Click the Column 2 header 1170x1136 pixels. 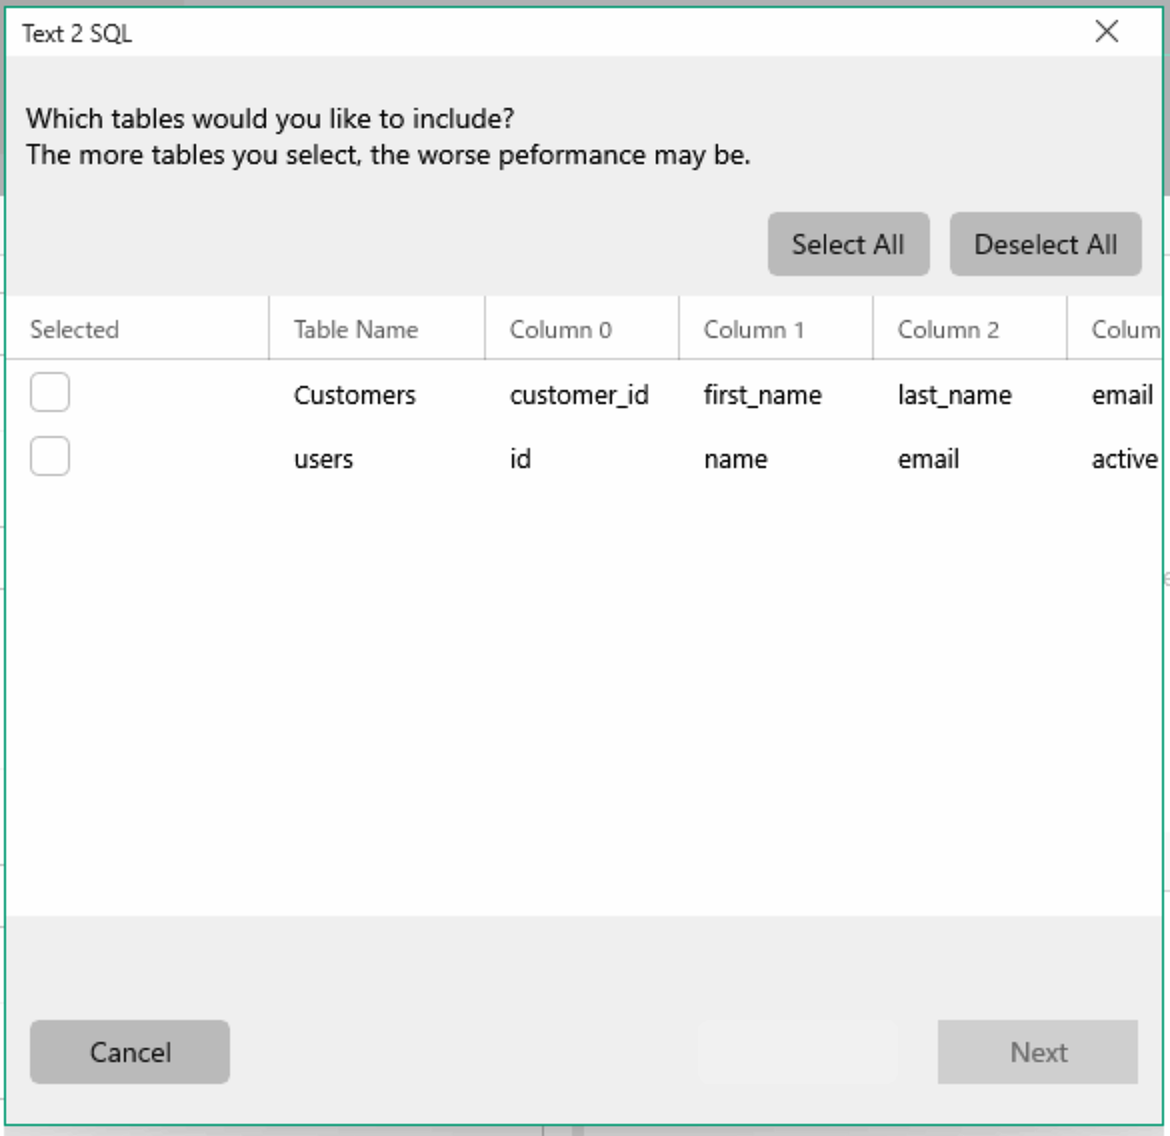pos(970,329)
